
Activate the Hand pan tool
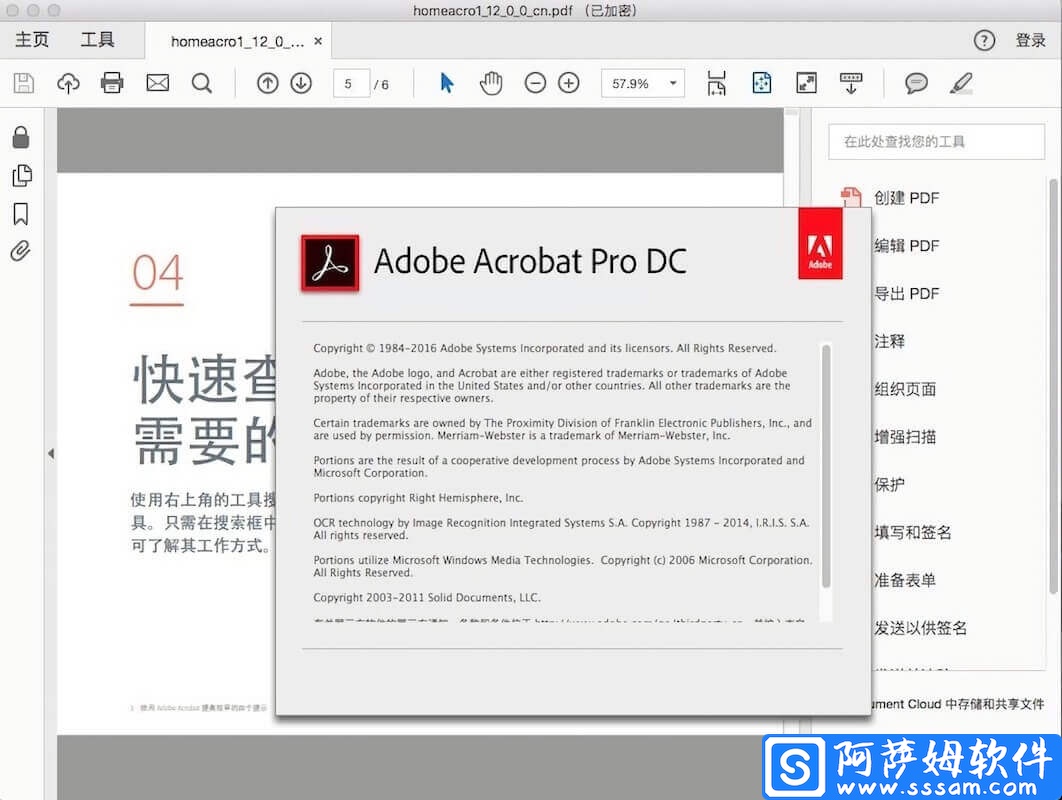pos(491,83)
